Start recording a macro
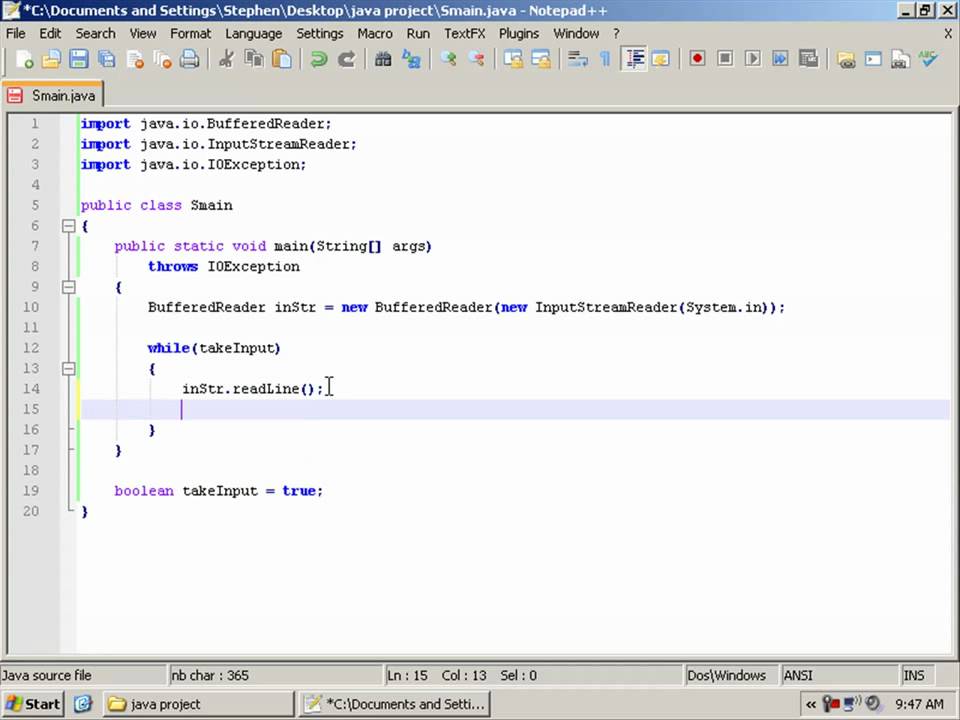The height and width of the screenshot is (720, 960). click(x=697, y=59)
